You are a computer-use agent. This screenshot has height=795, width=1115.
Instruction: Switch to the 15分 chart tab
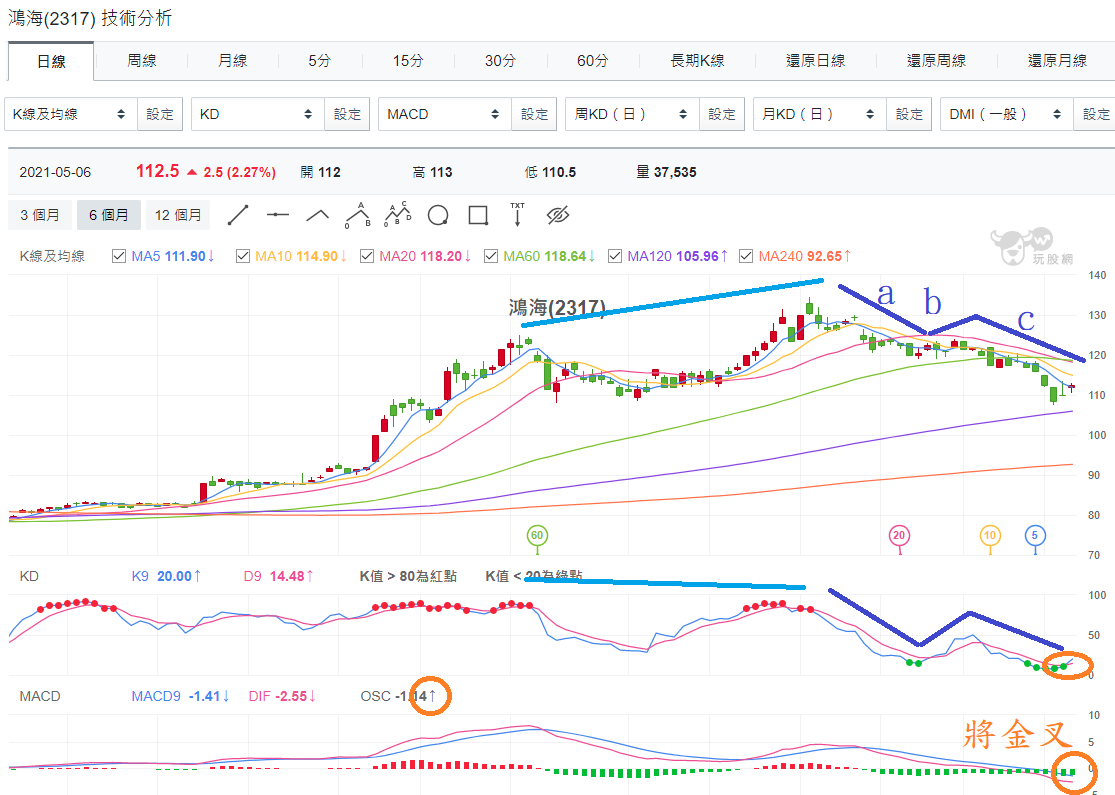click(408, 61)
